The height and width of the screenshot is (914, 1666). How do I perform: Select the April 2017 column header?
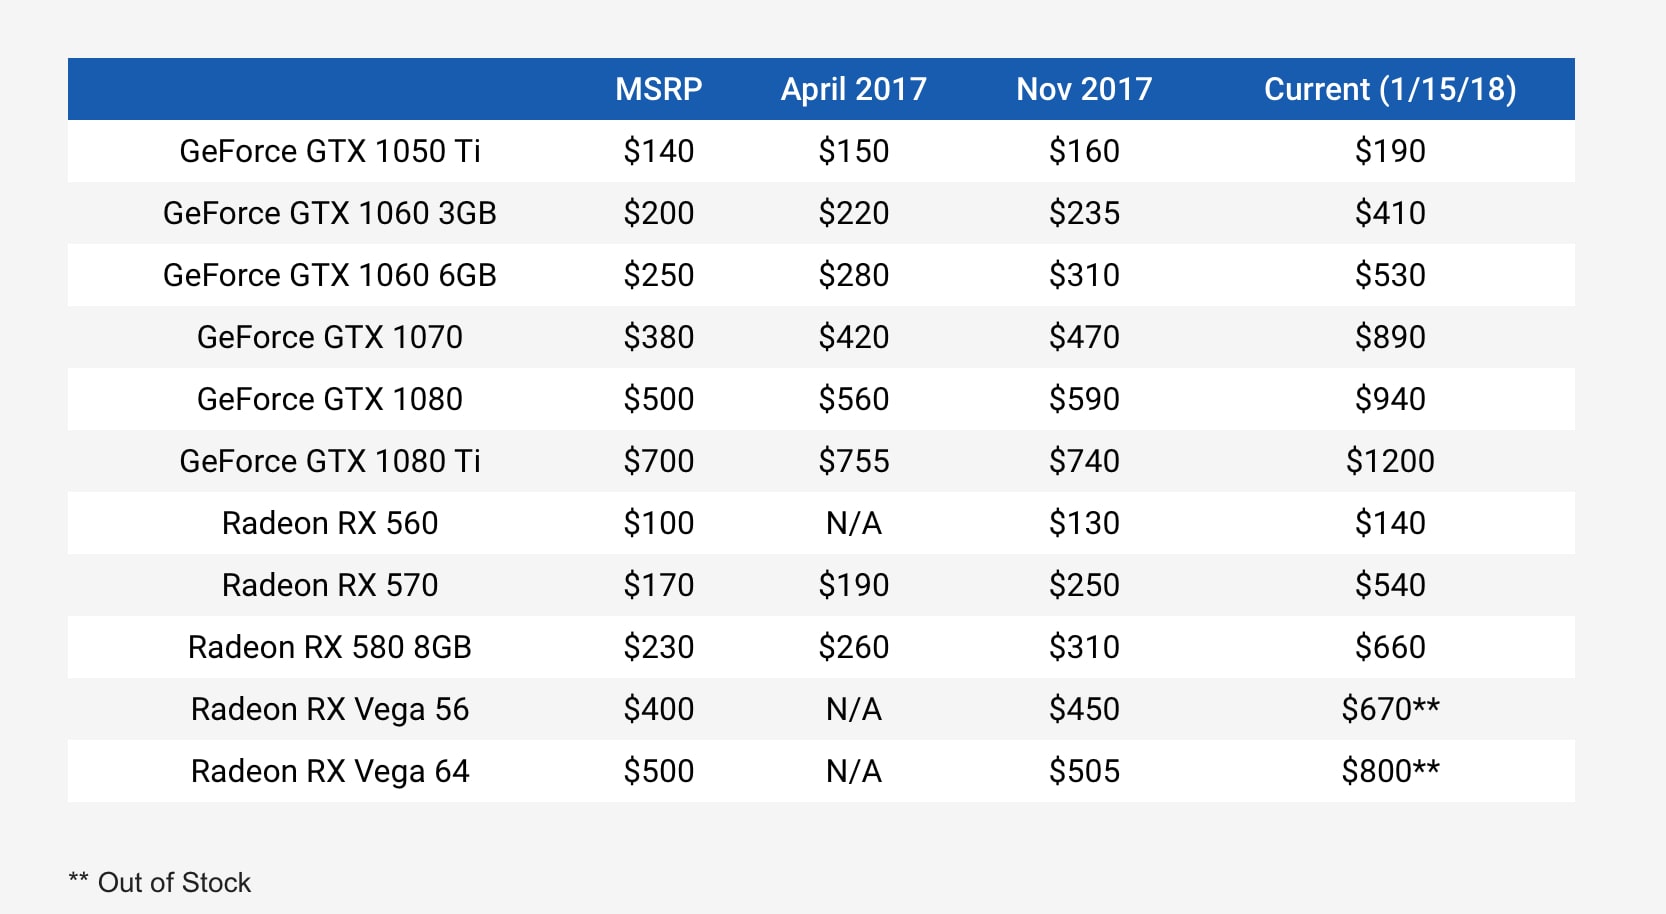853,89
